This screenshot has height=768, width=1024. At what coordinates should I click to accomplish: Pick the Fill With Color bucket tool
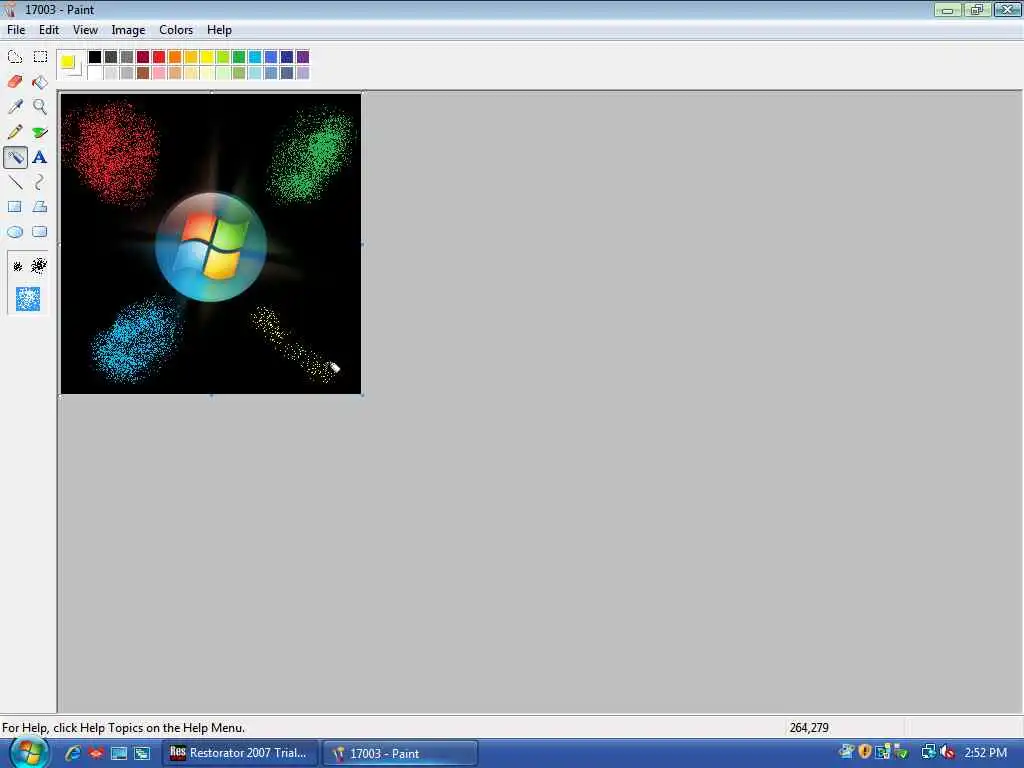pos(40,82)
